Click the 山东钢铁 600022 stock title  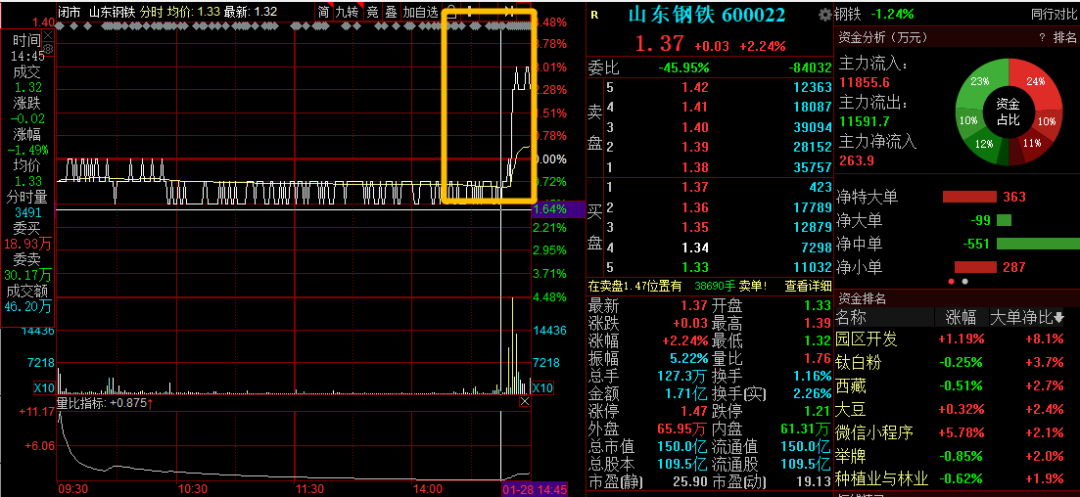(x=707, y=14)
